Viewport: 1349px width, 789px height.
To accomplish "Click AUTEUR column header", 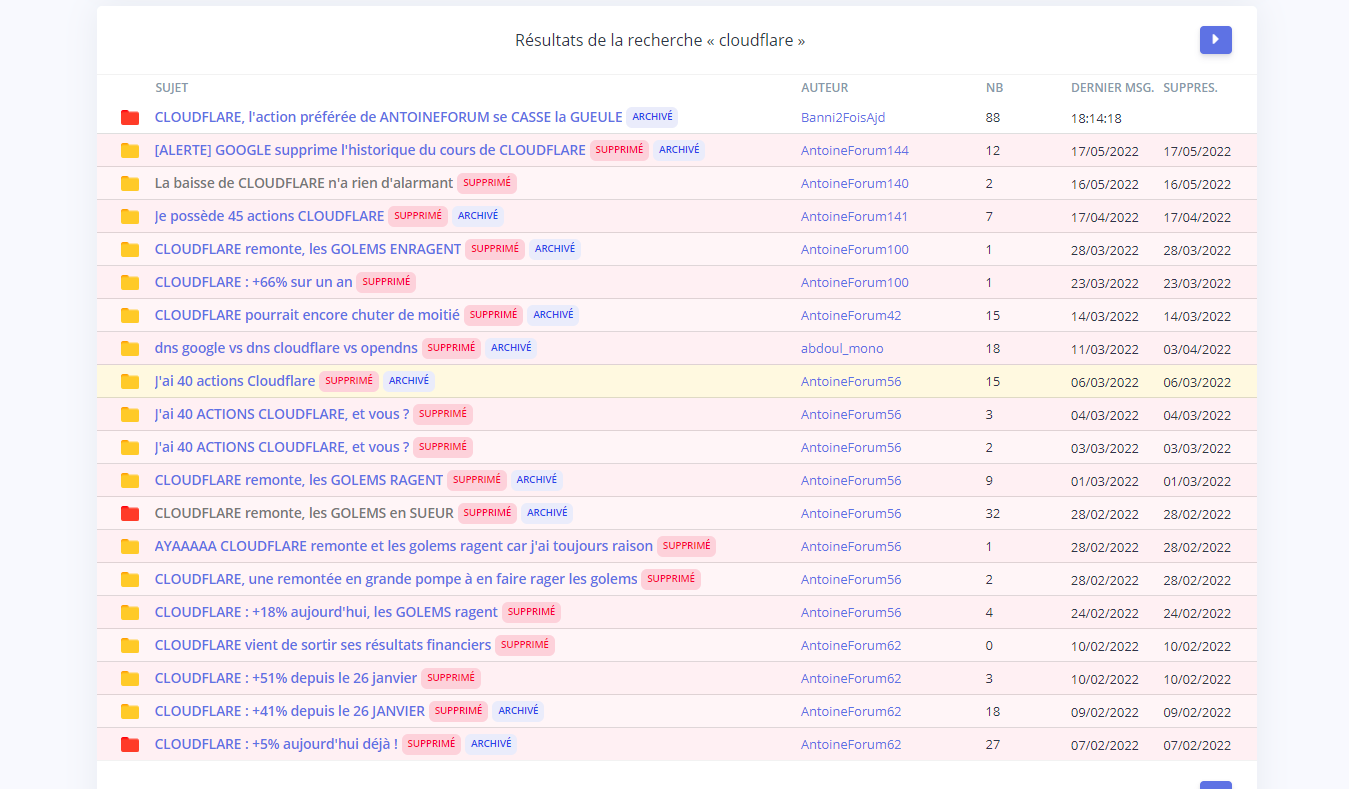I will coord(825,88).
